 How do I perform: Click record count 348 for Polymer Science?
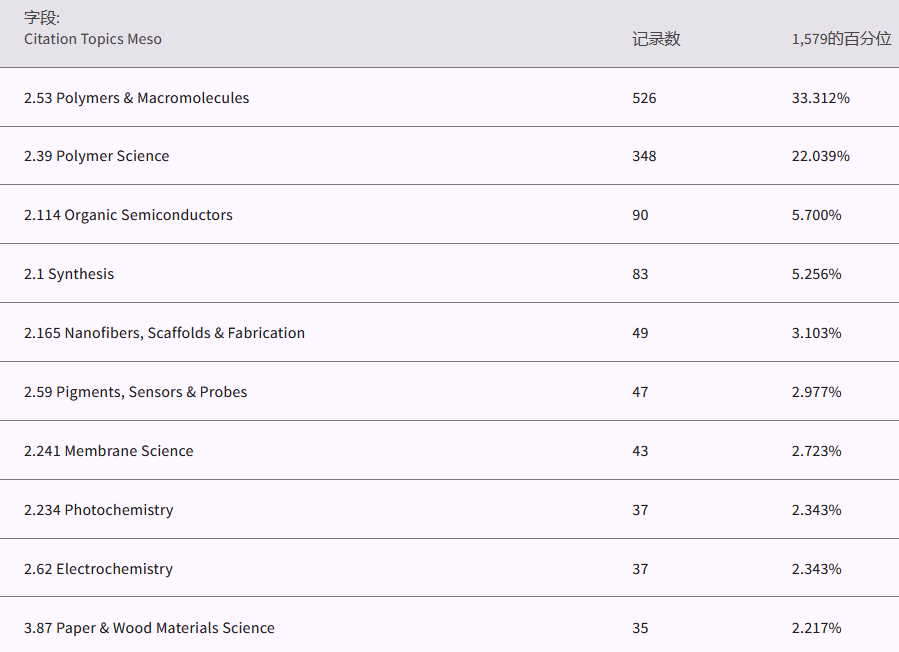tap(644, 156)
